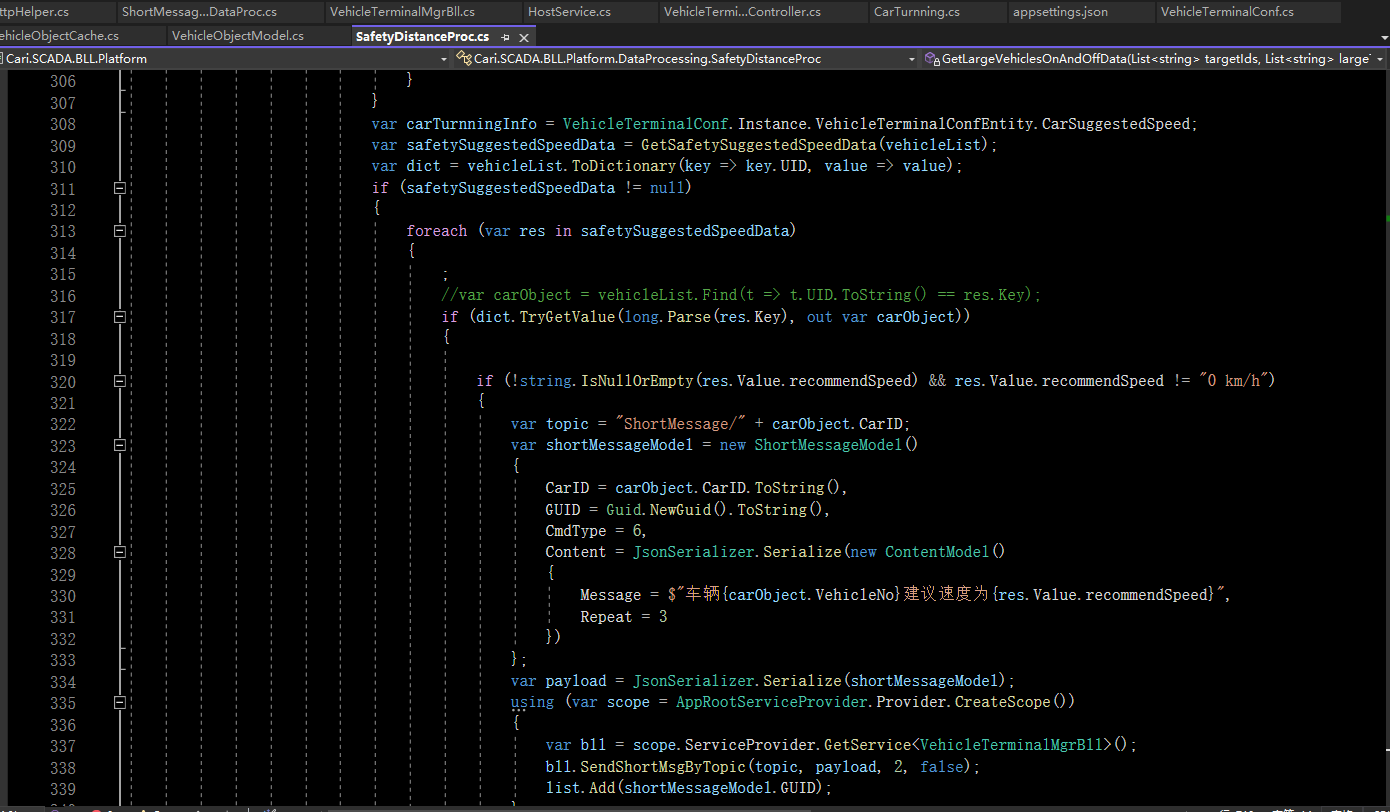Close the SafetyDistanceProc.cs tab
Image resolution: width=1390 pixels, height=812 pixels.
pyautogui.click(x=522, y=36)
